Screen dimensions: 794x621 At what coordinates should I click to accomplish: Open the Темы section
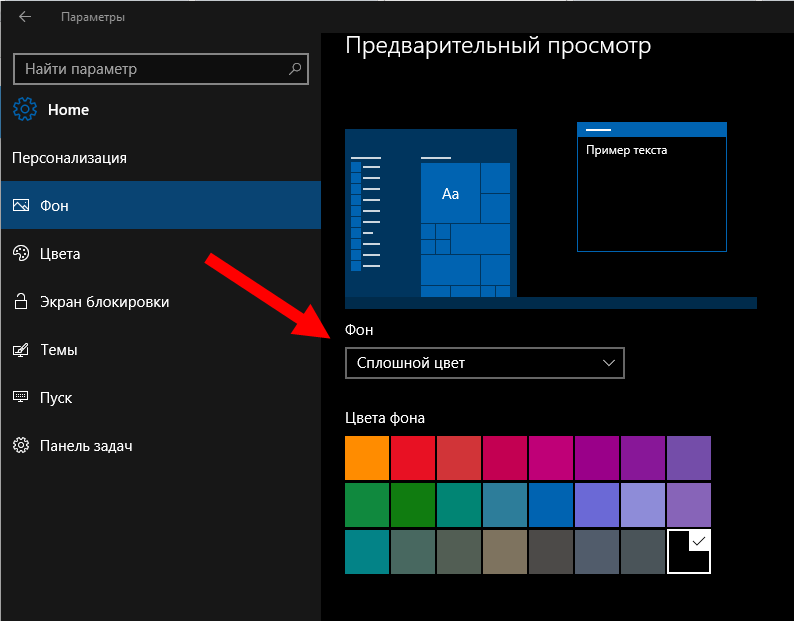161,350
